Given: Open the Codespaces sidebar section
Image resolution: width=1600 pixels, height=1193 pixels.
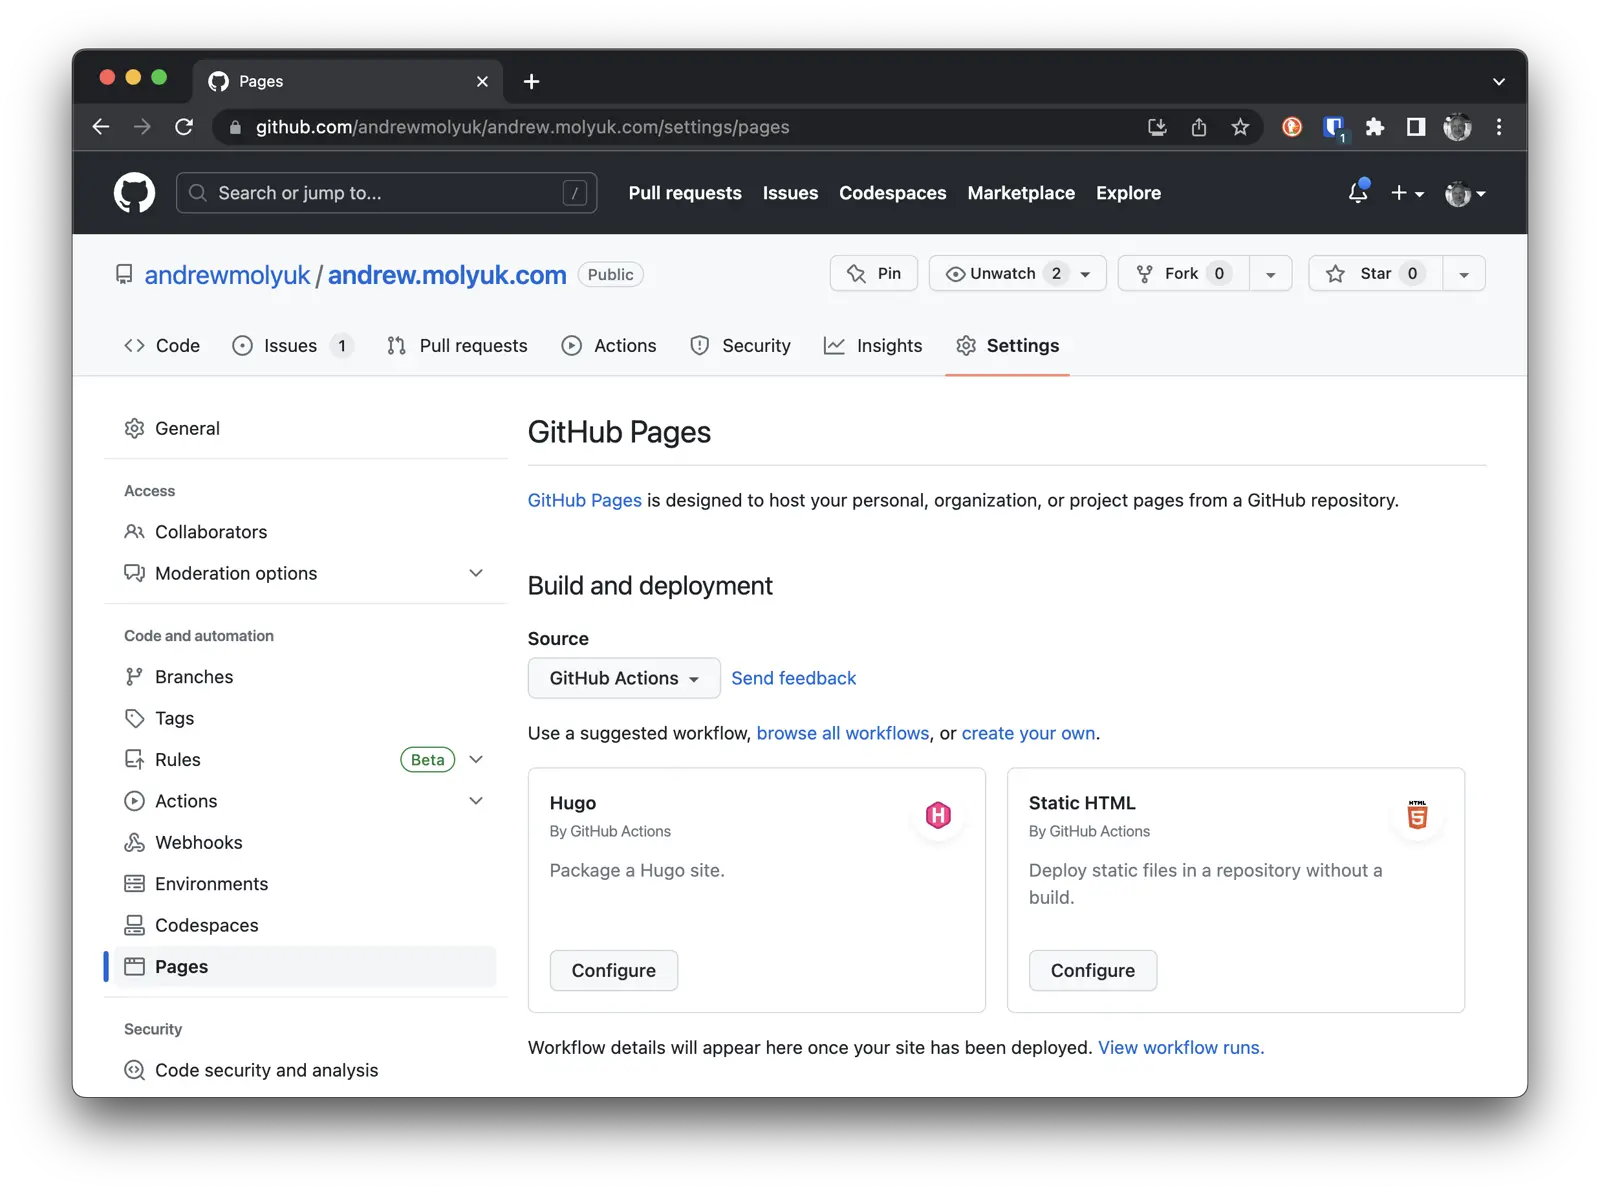Looking at the screenshot, I should [206, 925].
